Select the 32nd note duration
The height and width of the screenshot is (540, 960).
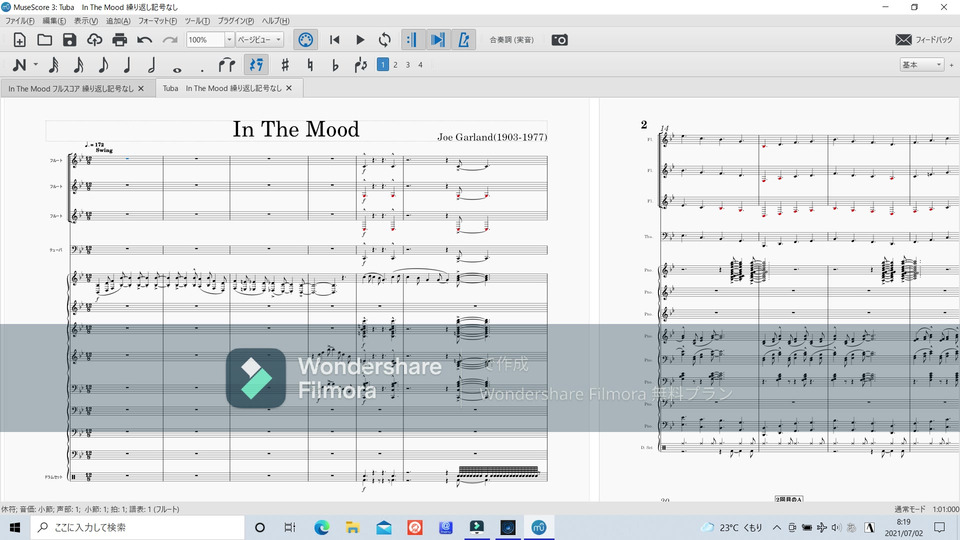pos(53,64)
